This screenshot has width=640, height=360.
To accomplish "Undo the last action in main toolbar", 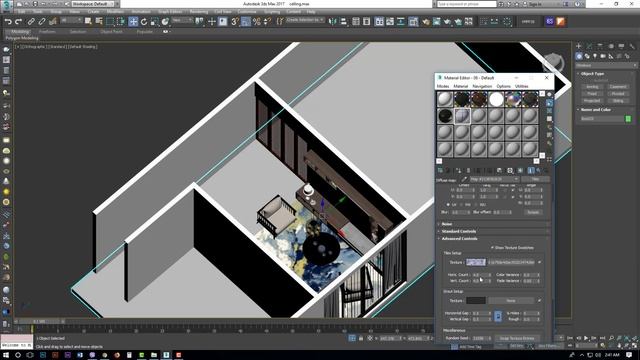I will pyautogui.click(x=8, y=22).
